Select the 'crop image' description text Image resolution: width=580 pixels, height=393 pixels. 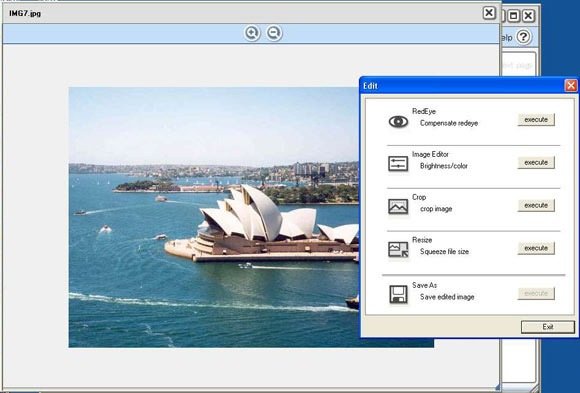click(x=436, y=209)
